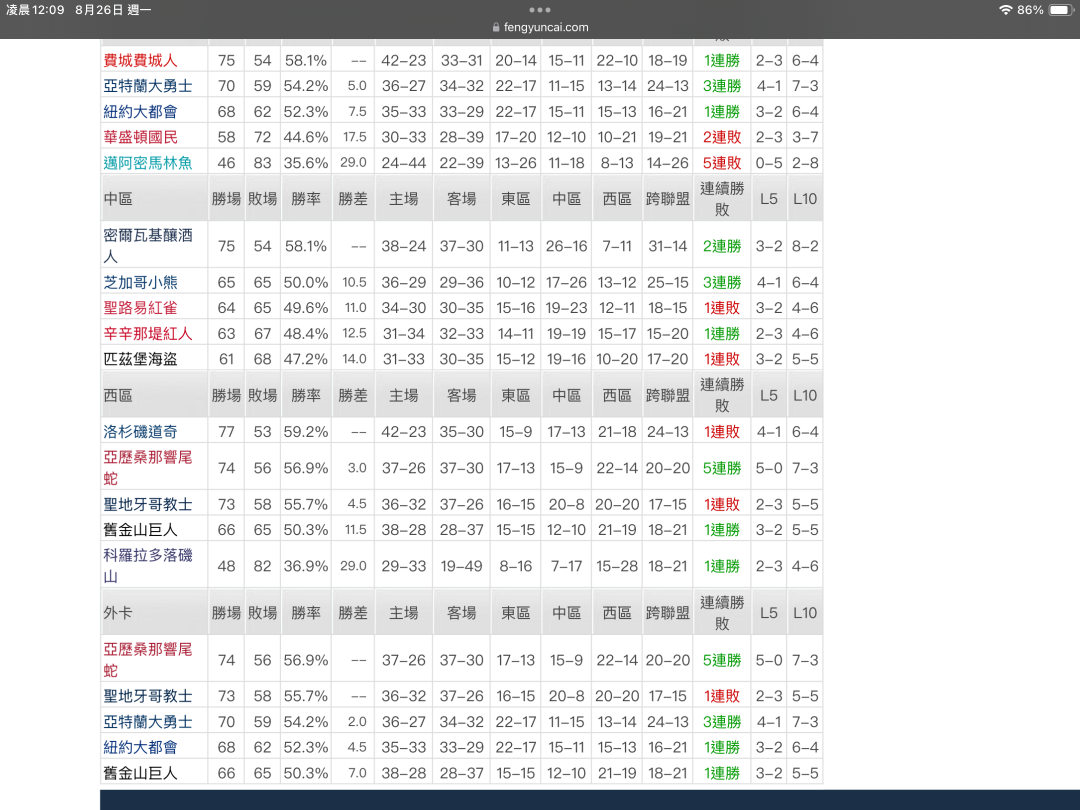Tap the three-dot multitasking menu

point(539,10)
